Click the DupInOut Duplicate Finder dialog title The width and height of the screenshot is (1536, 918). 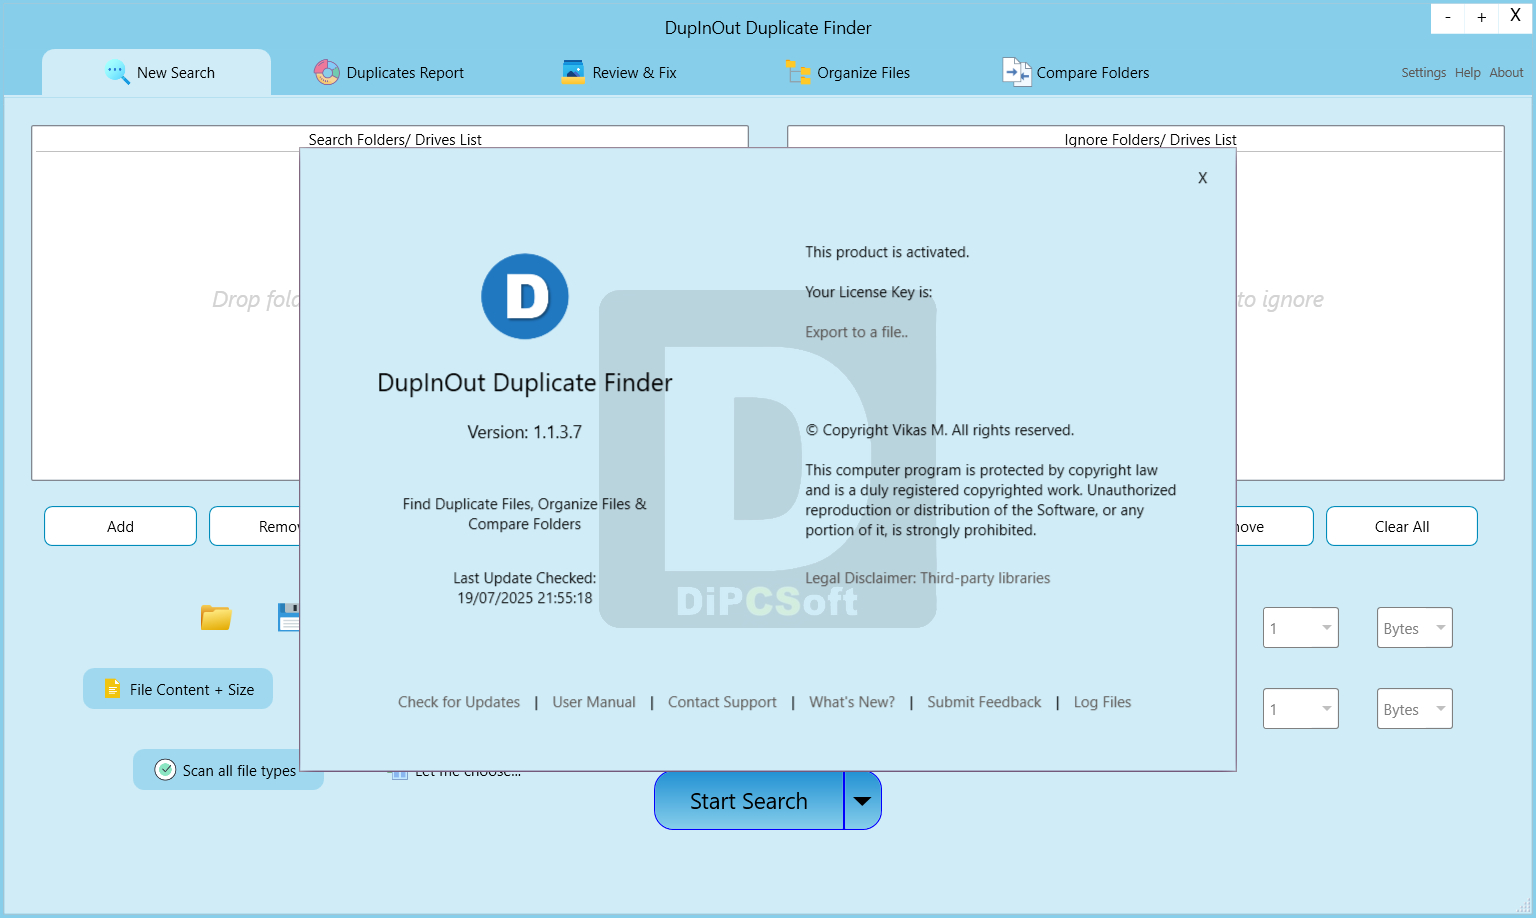point(525,382)
